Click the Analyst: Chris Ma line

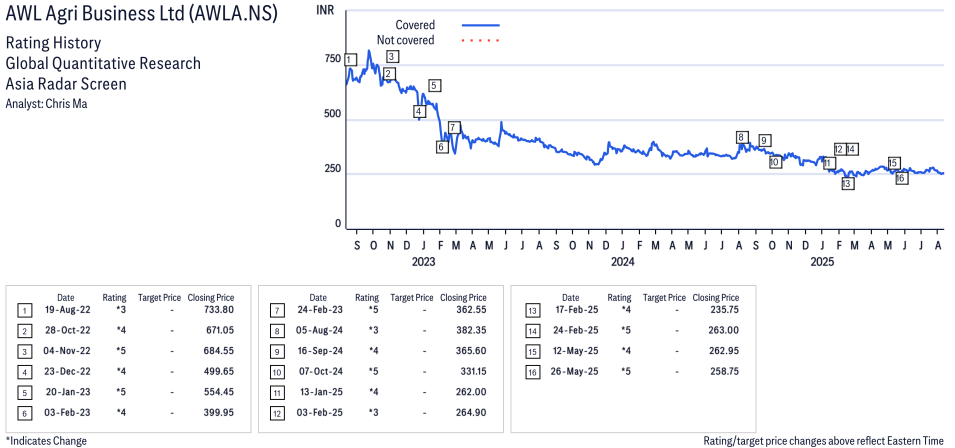point(46,104)
